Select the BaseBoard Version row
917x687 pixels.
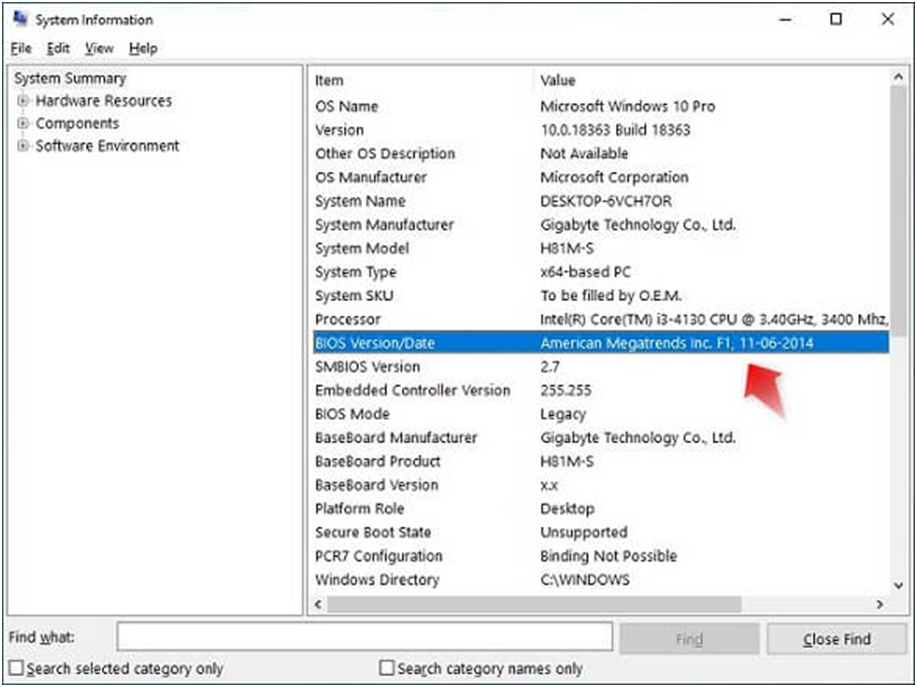(601, 485)
